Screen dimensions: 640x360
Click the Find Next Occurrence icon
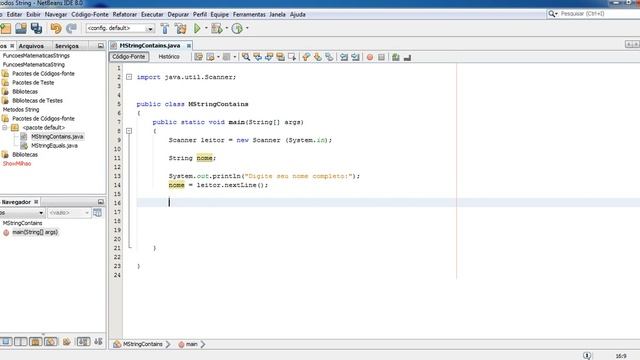click(x=269, y=57)
